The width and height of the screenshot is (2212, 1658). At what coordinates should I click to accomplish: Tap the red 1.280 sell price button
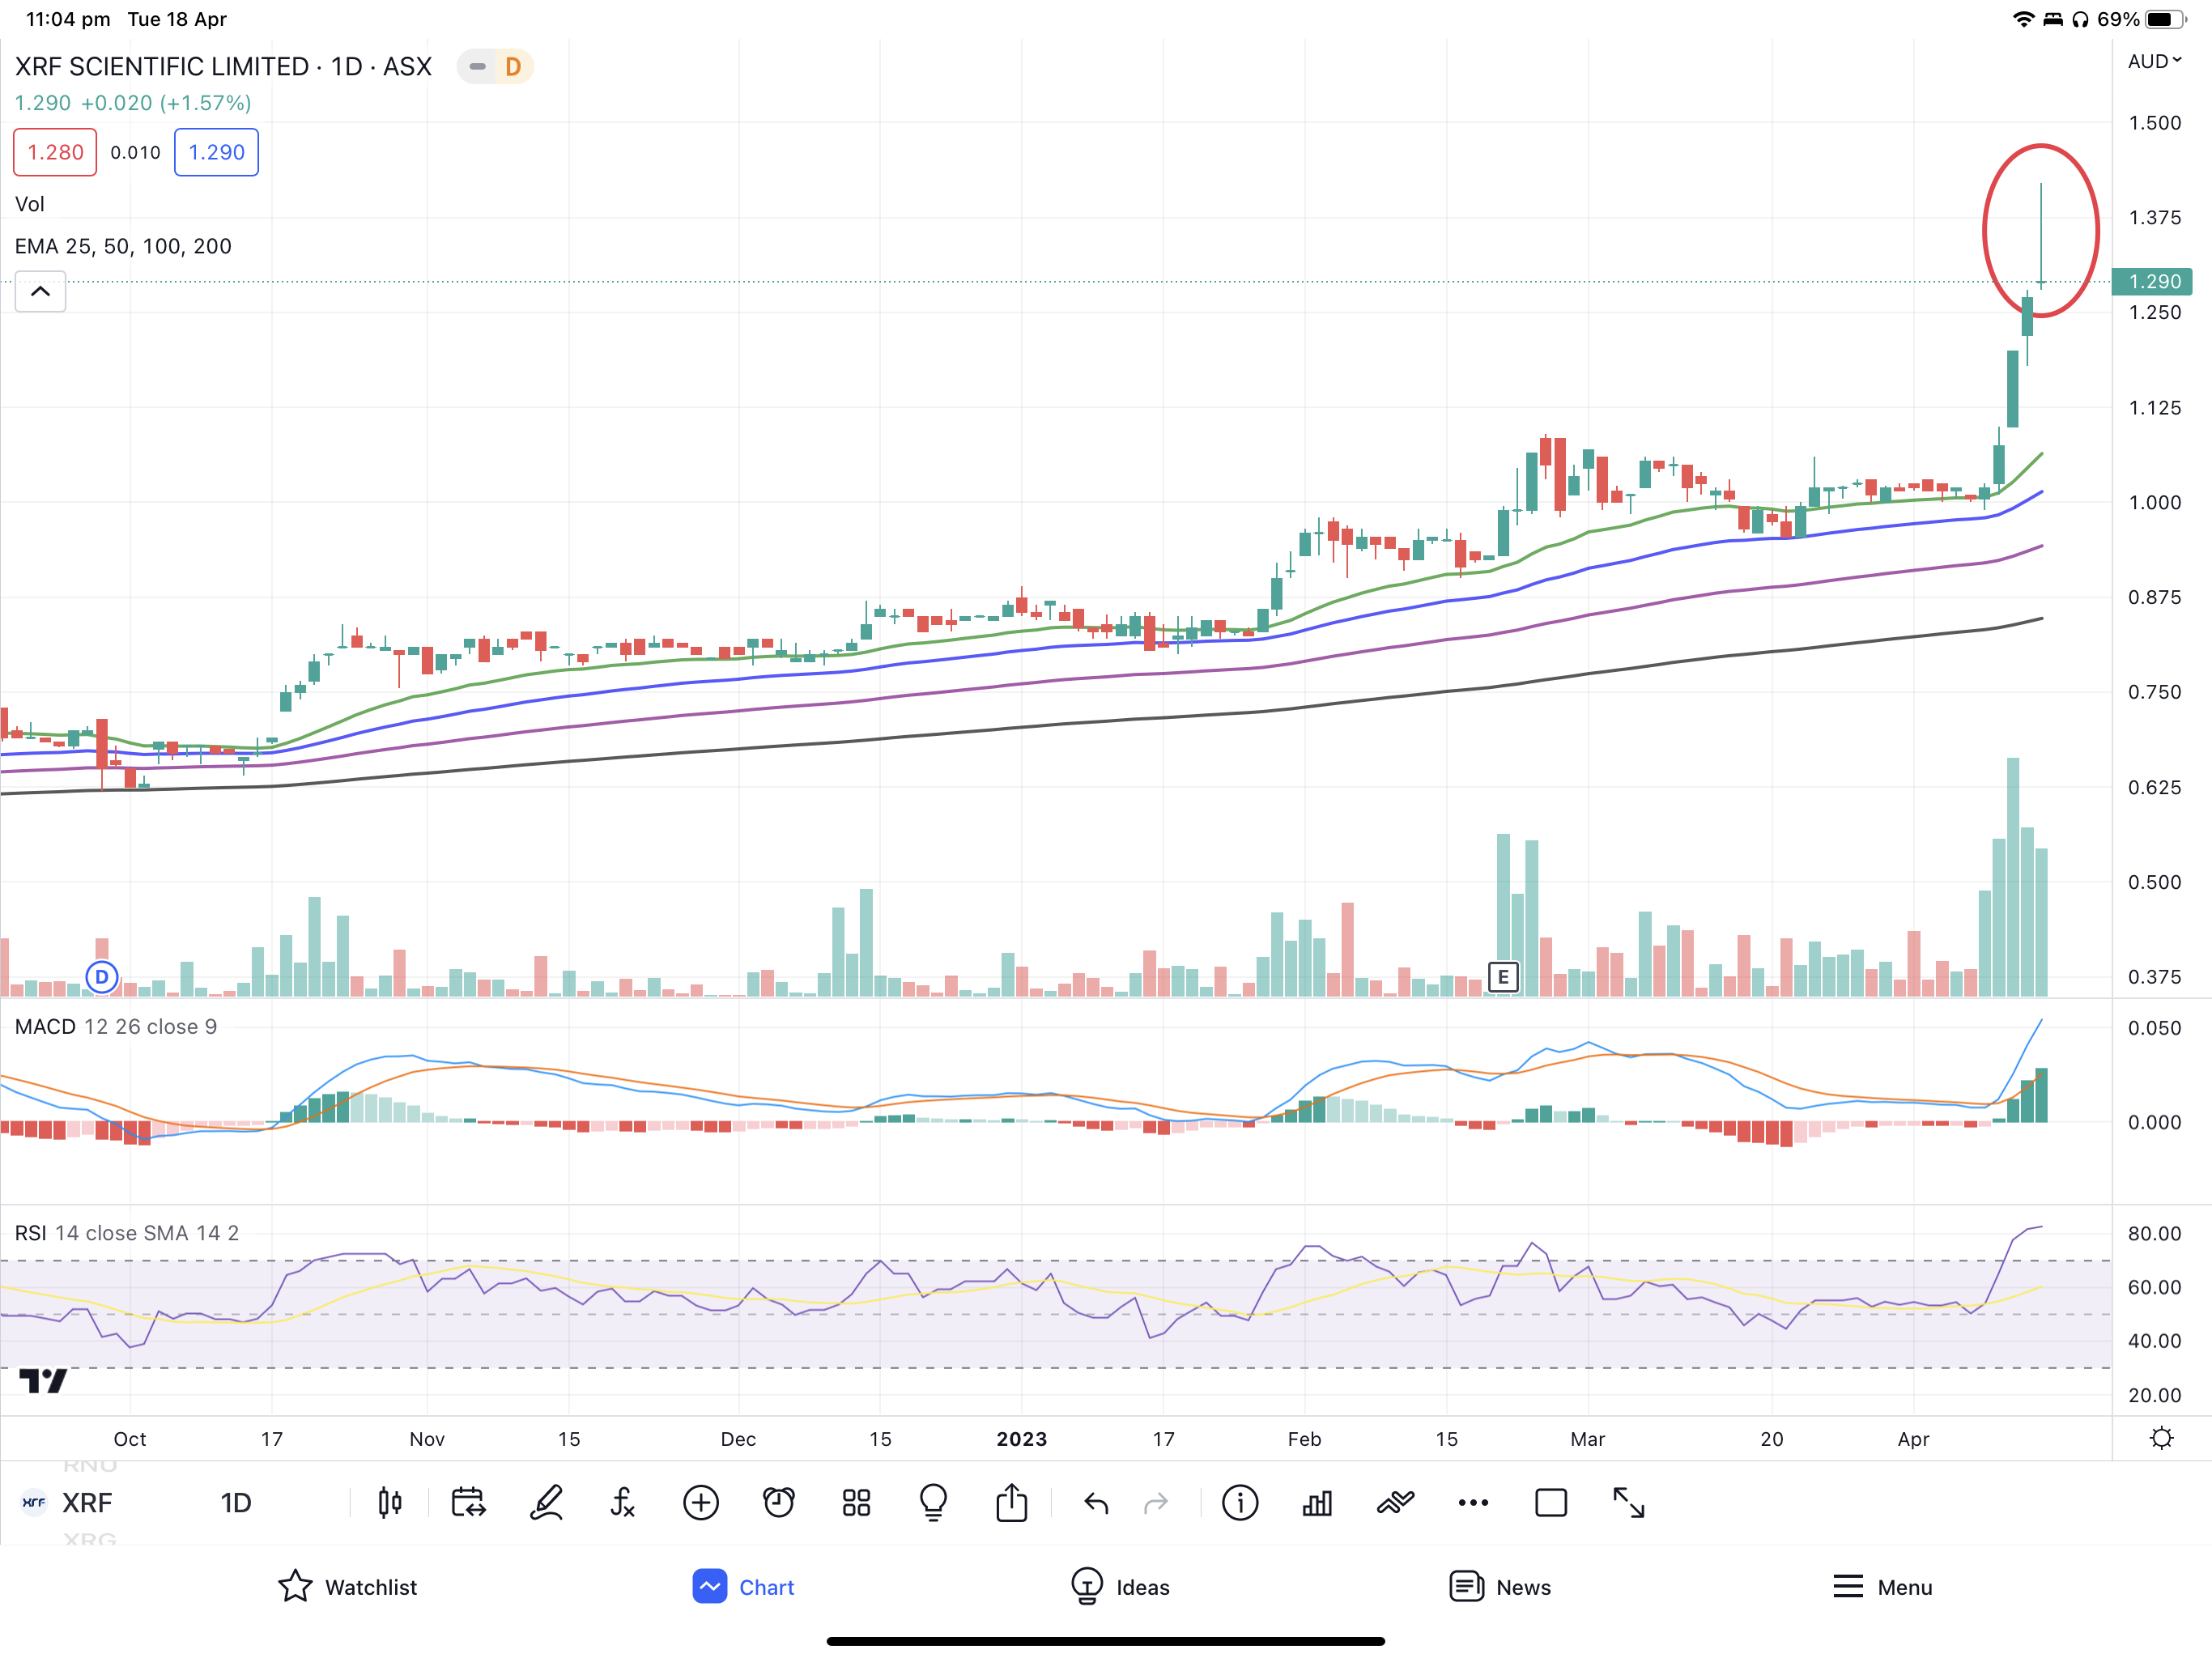pos(55,152)
